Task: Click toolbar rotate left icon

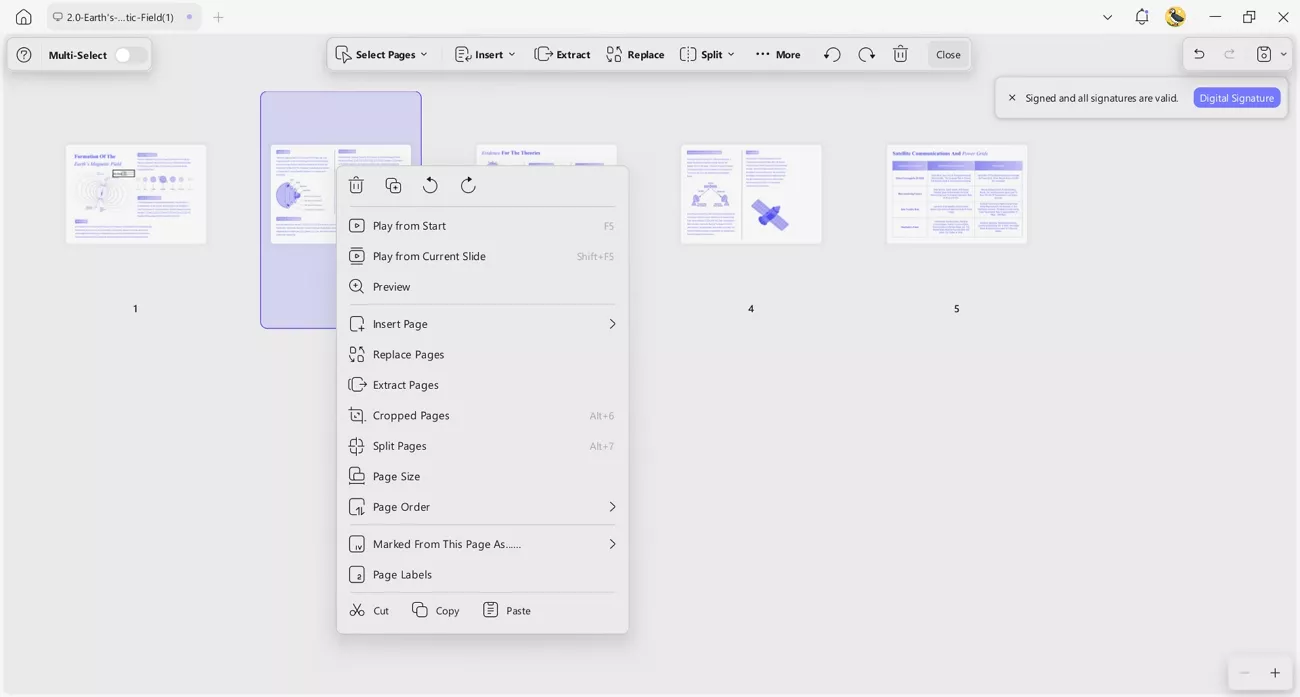Action: click(x=832, y=54)
